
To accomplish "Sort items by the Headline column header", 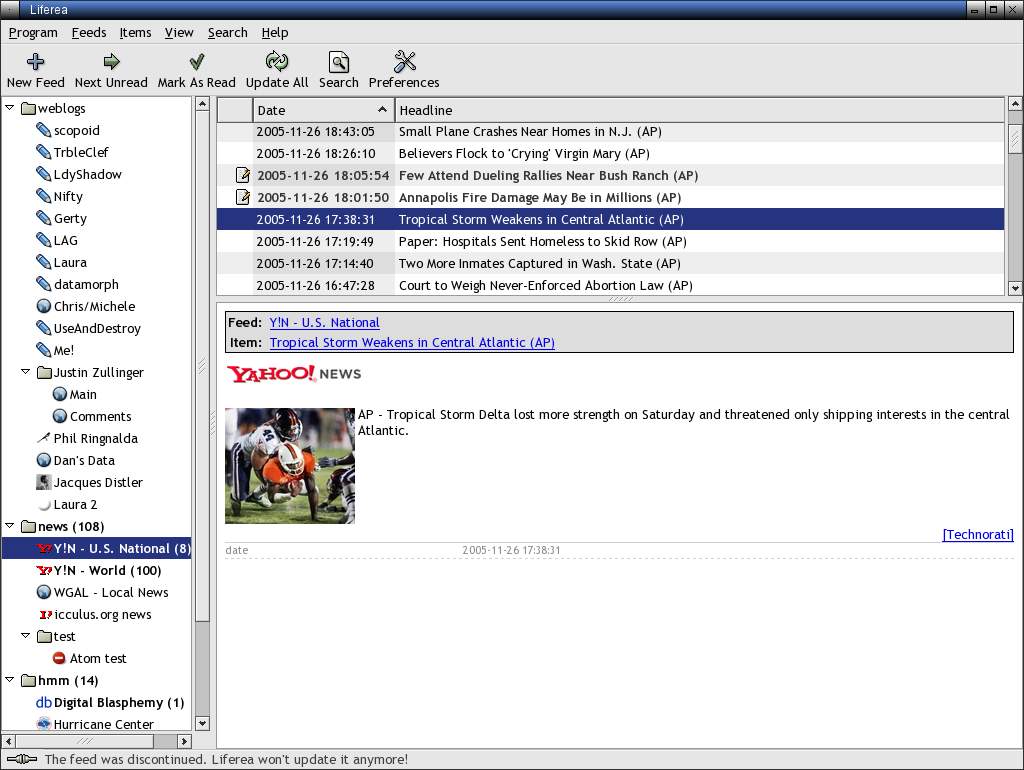I will [x=699, y=110].
